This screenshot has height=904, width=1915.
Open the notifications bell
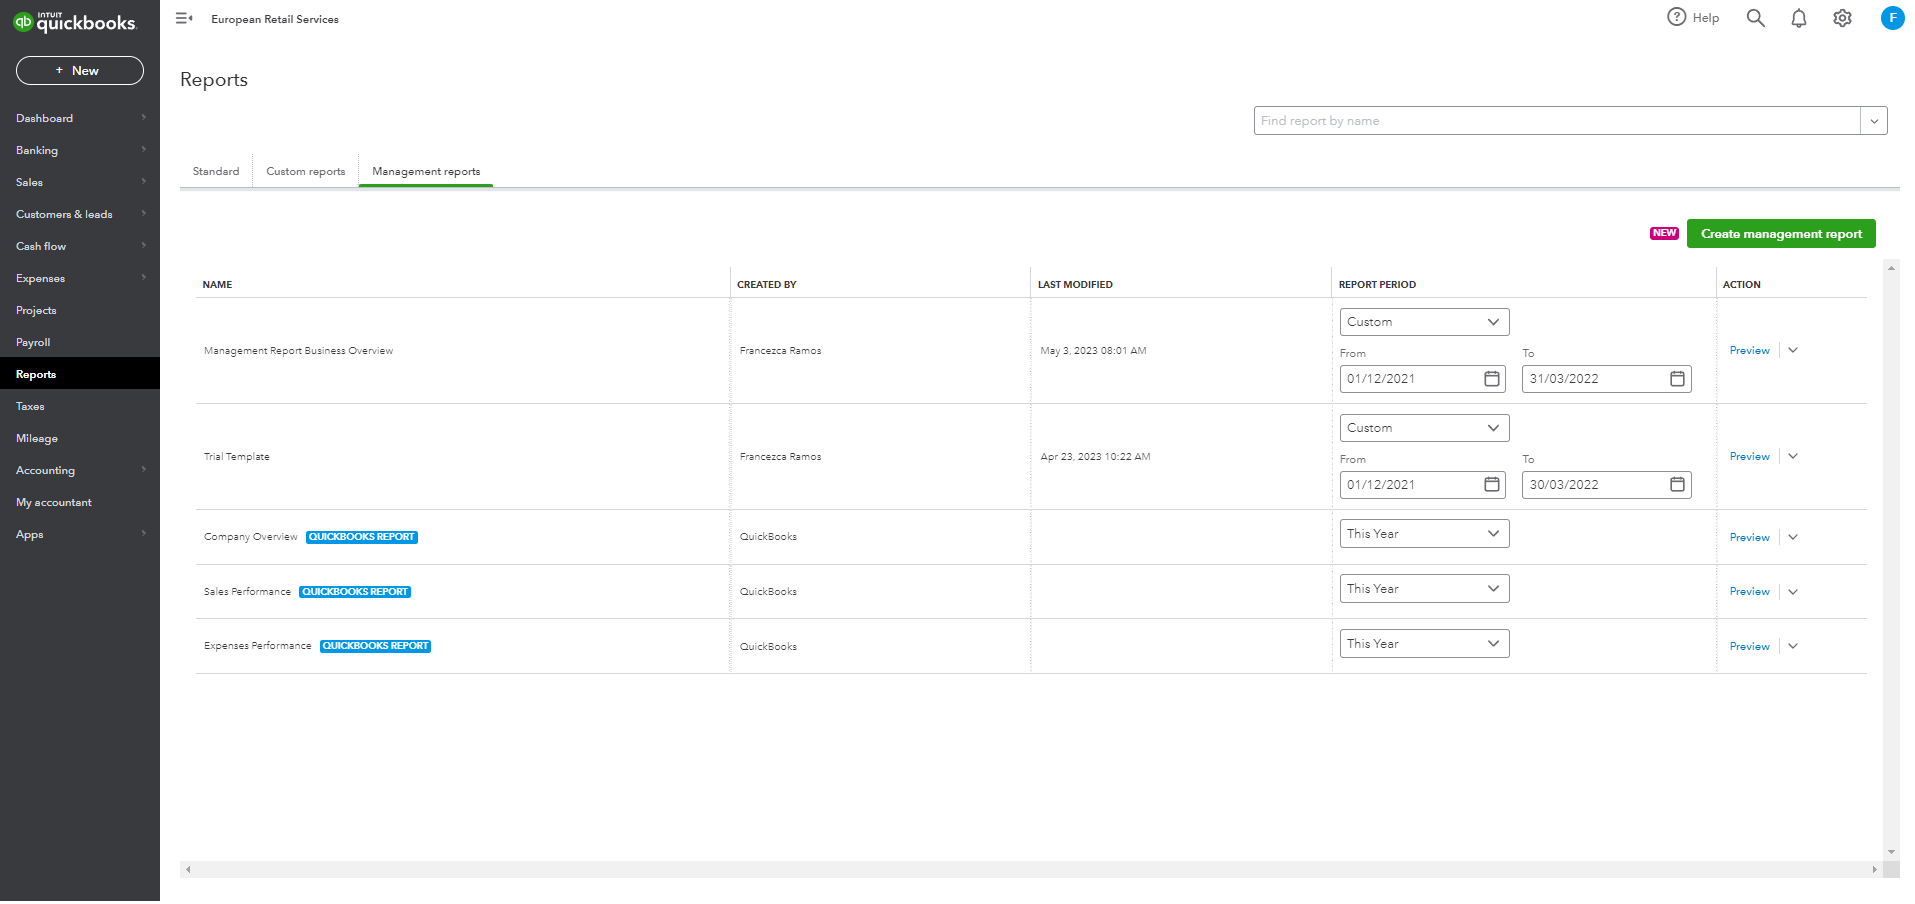pos(1798,18)
